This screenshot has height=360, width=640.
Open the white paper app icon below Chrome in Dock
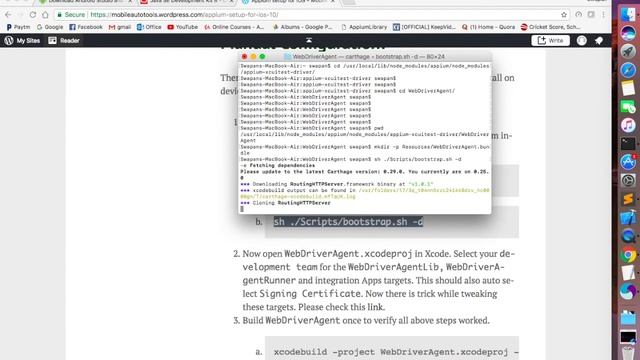pos(628,273)
